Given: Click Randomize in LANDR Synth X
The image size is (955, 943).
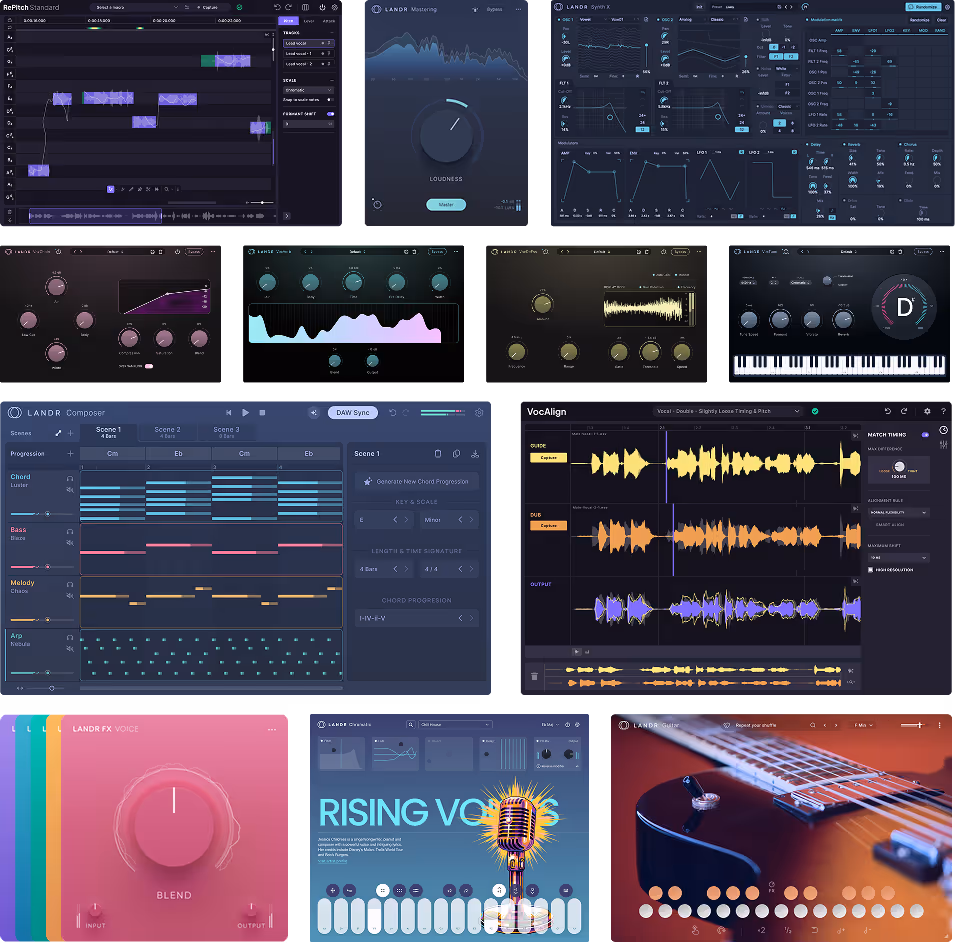Looking at the screenshot, I should tap(923, 7).
